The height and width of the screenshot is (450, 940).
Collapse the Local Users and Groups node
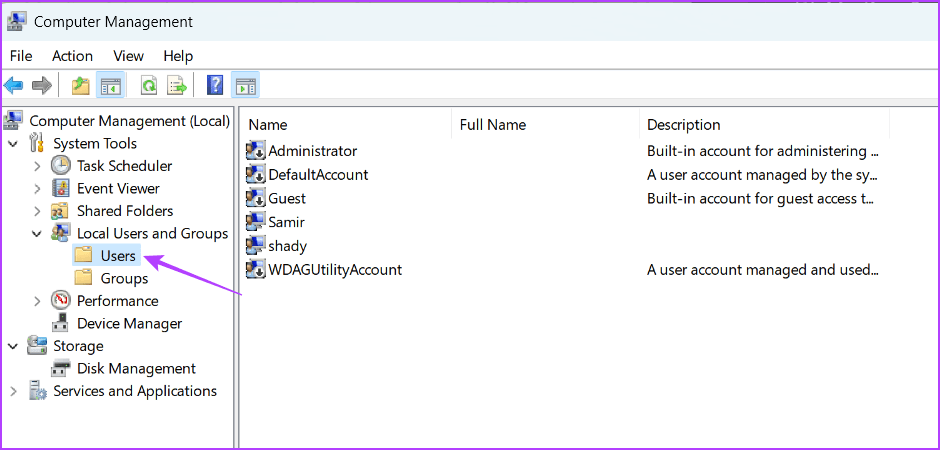point(37,234)
